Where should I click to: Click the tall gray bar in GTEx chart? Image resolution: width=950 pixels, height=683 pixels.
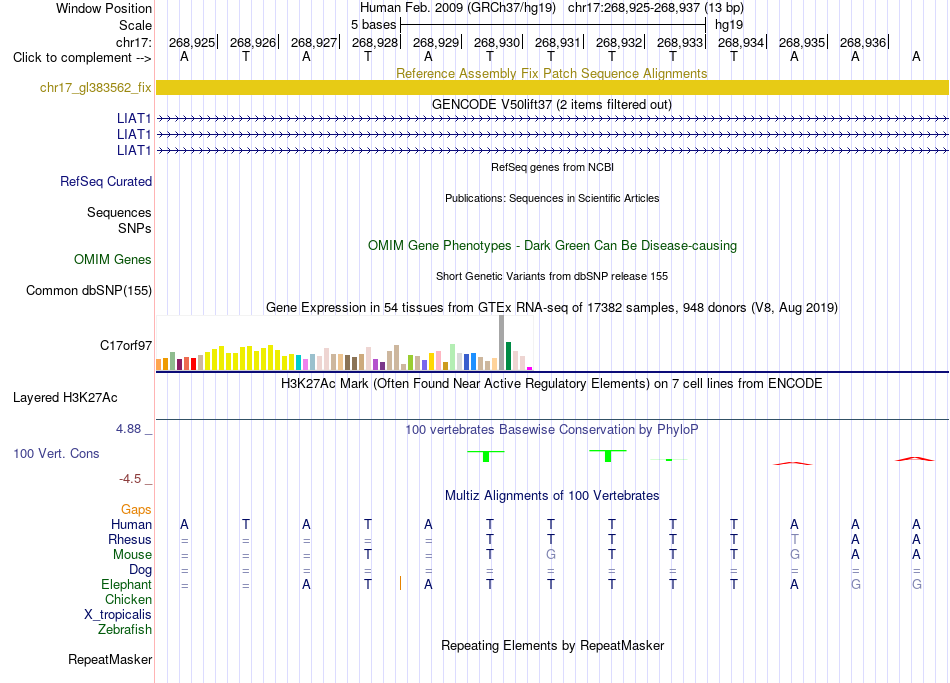click(x=502, y=342)
